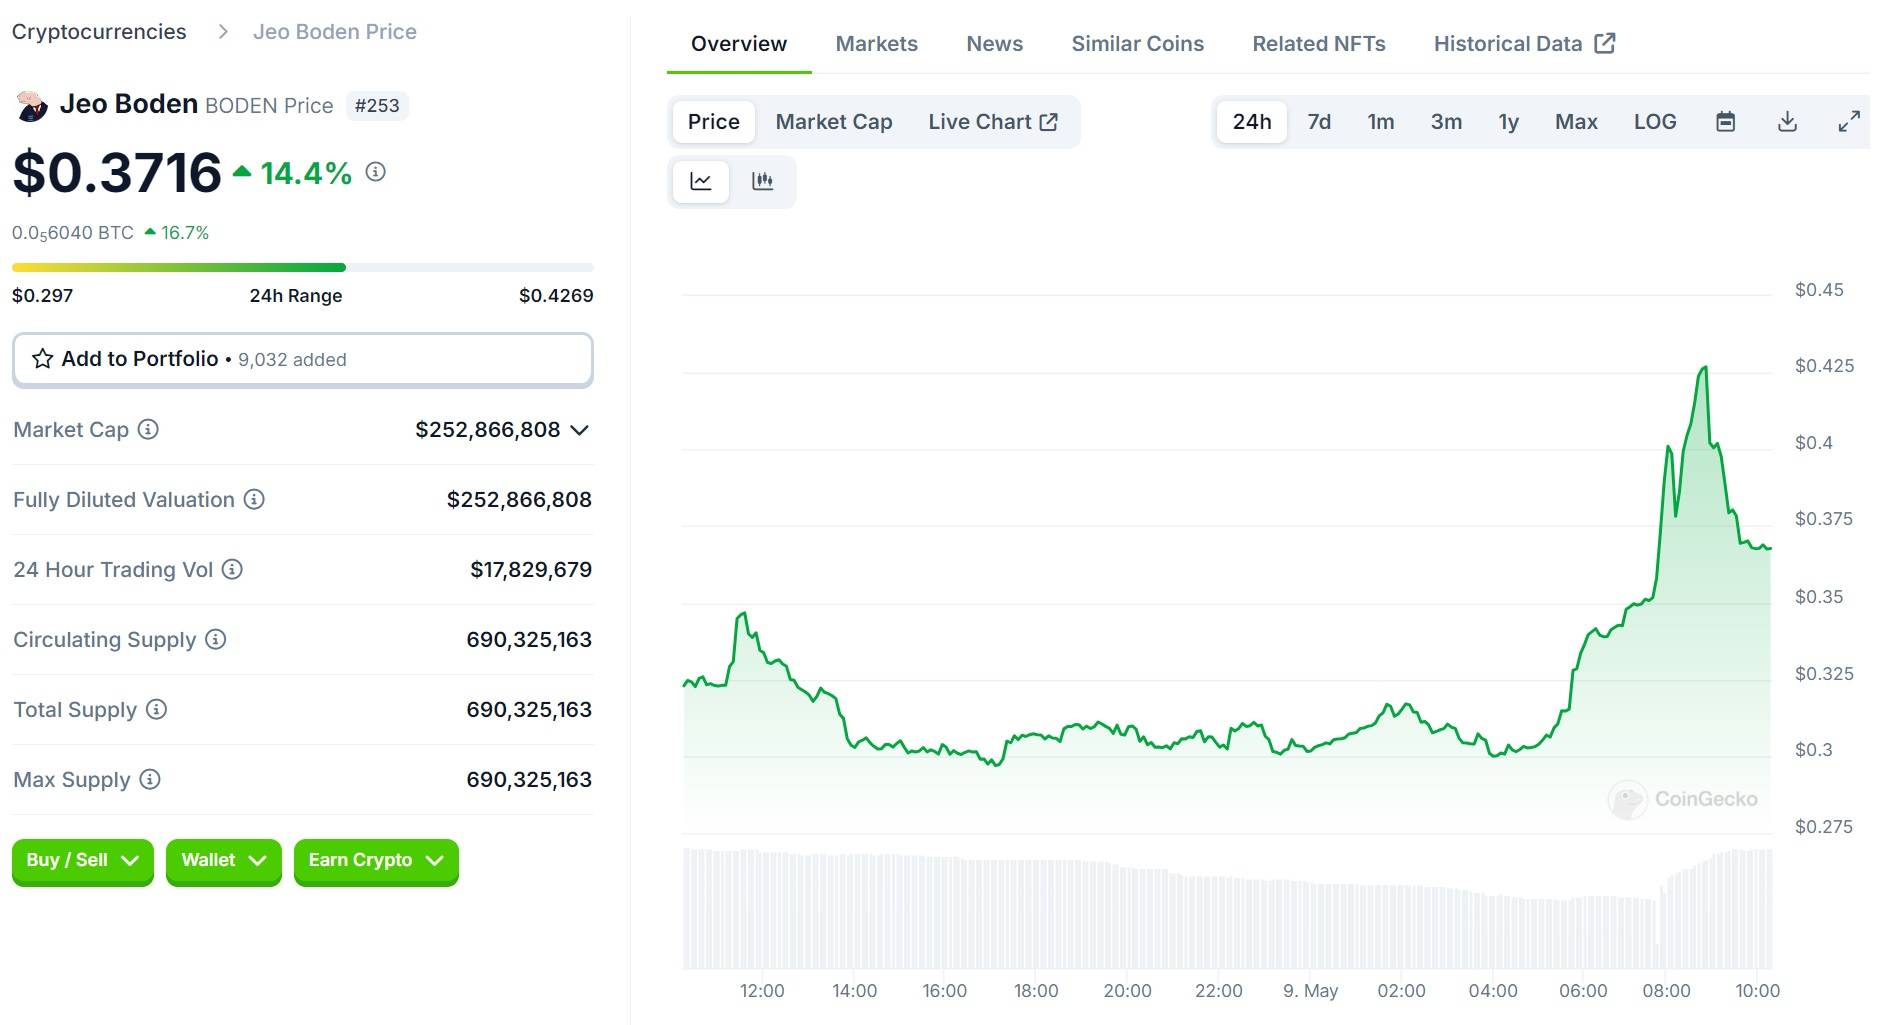Open the News tab

(994, 44)
